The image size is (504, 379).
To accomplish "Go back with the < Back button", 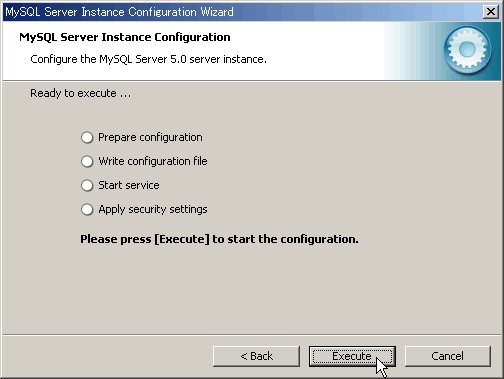I will [x=256, y=356].
